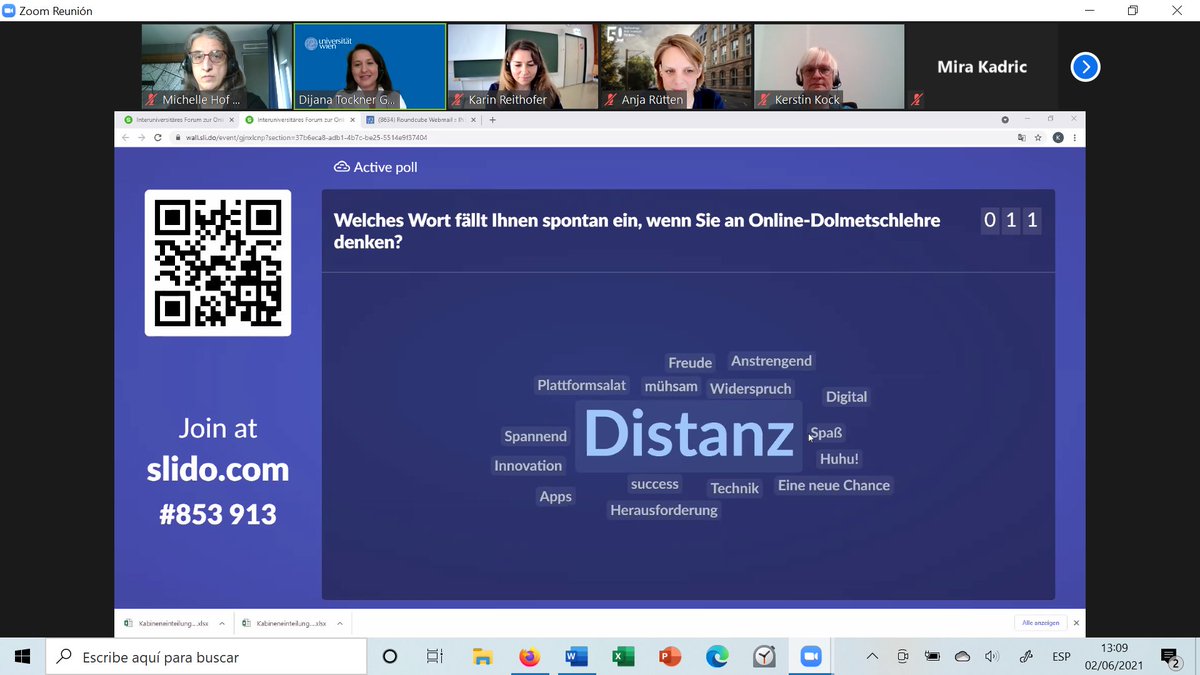Show hidden system tray icons
Screen dimensions: 1200x675
(x=872, y=657)
